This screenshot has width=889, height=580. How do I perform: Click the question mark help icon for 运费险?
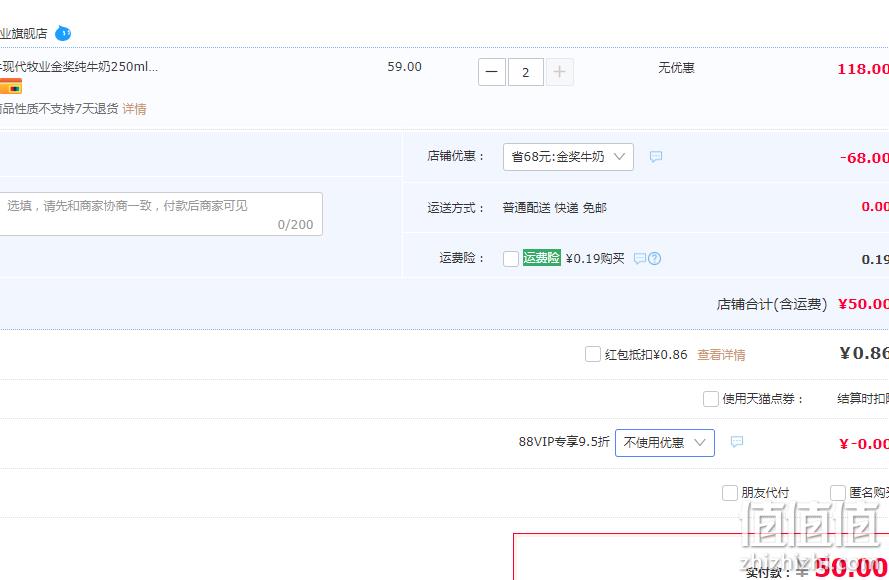(654, 259)
